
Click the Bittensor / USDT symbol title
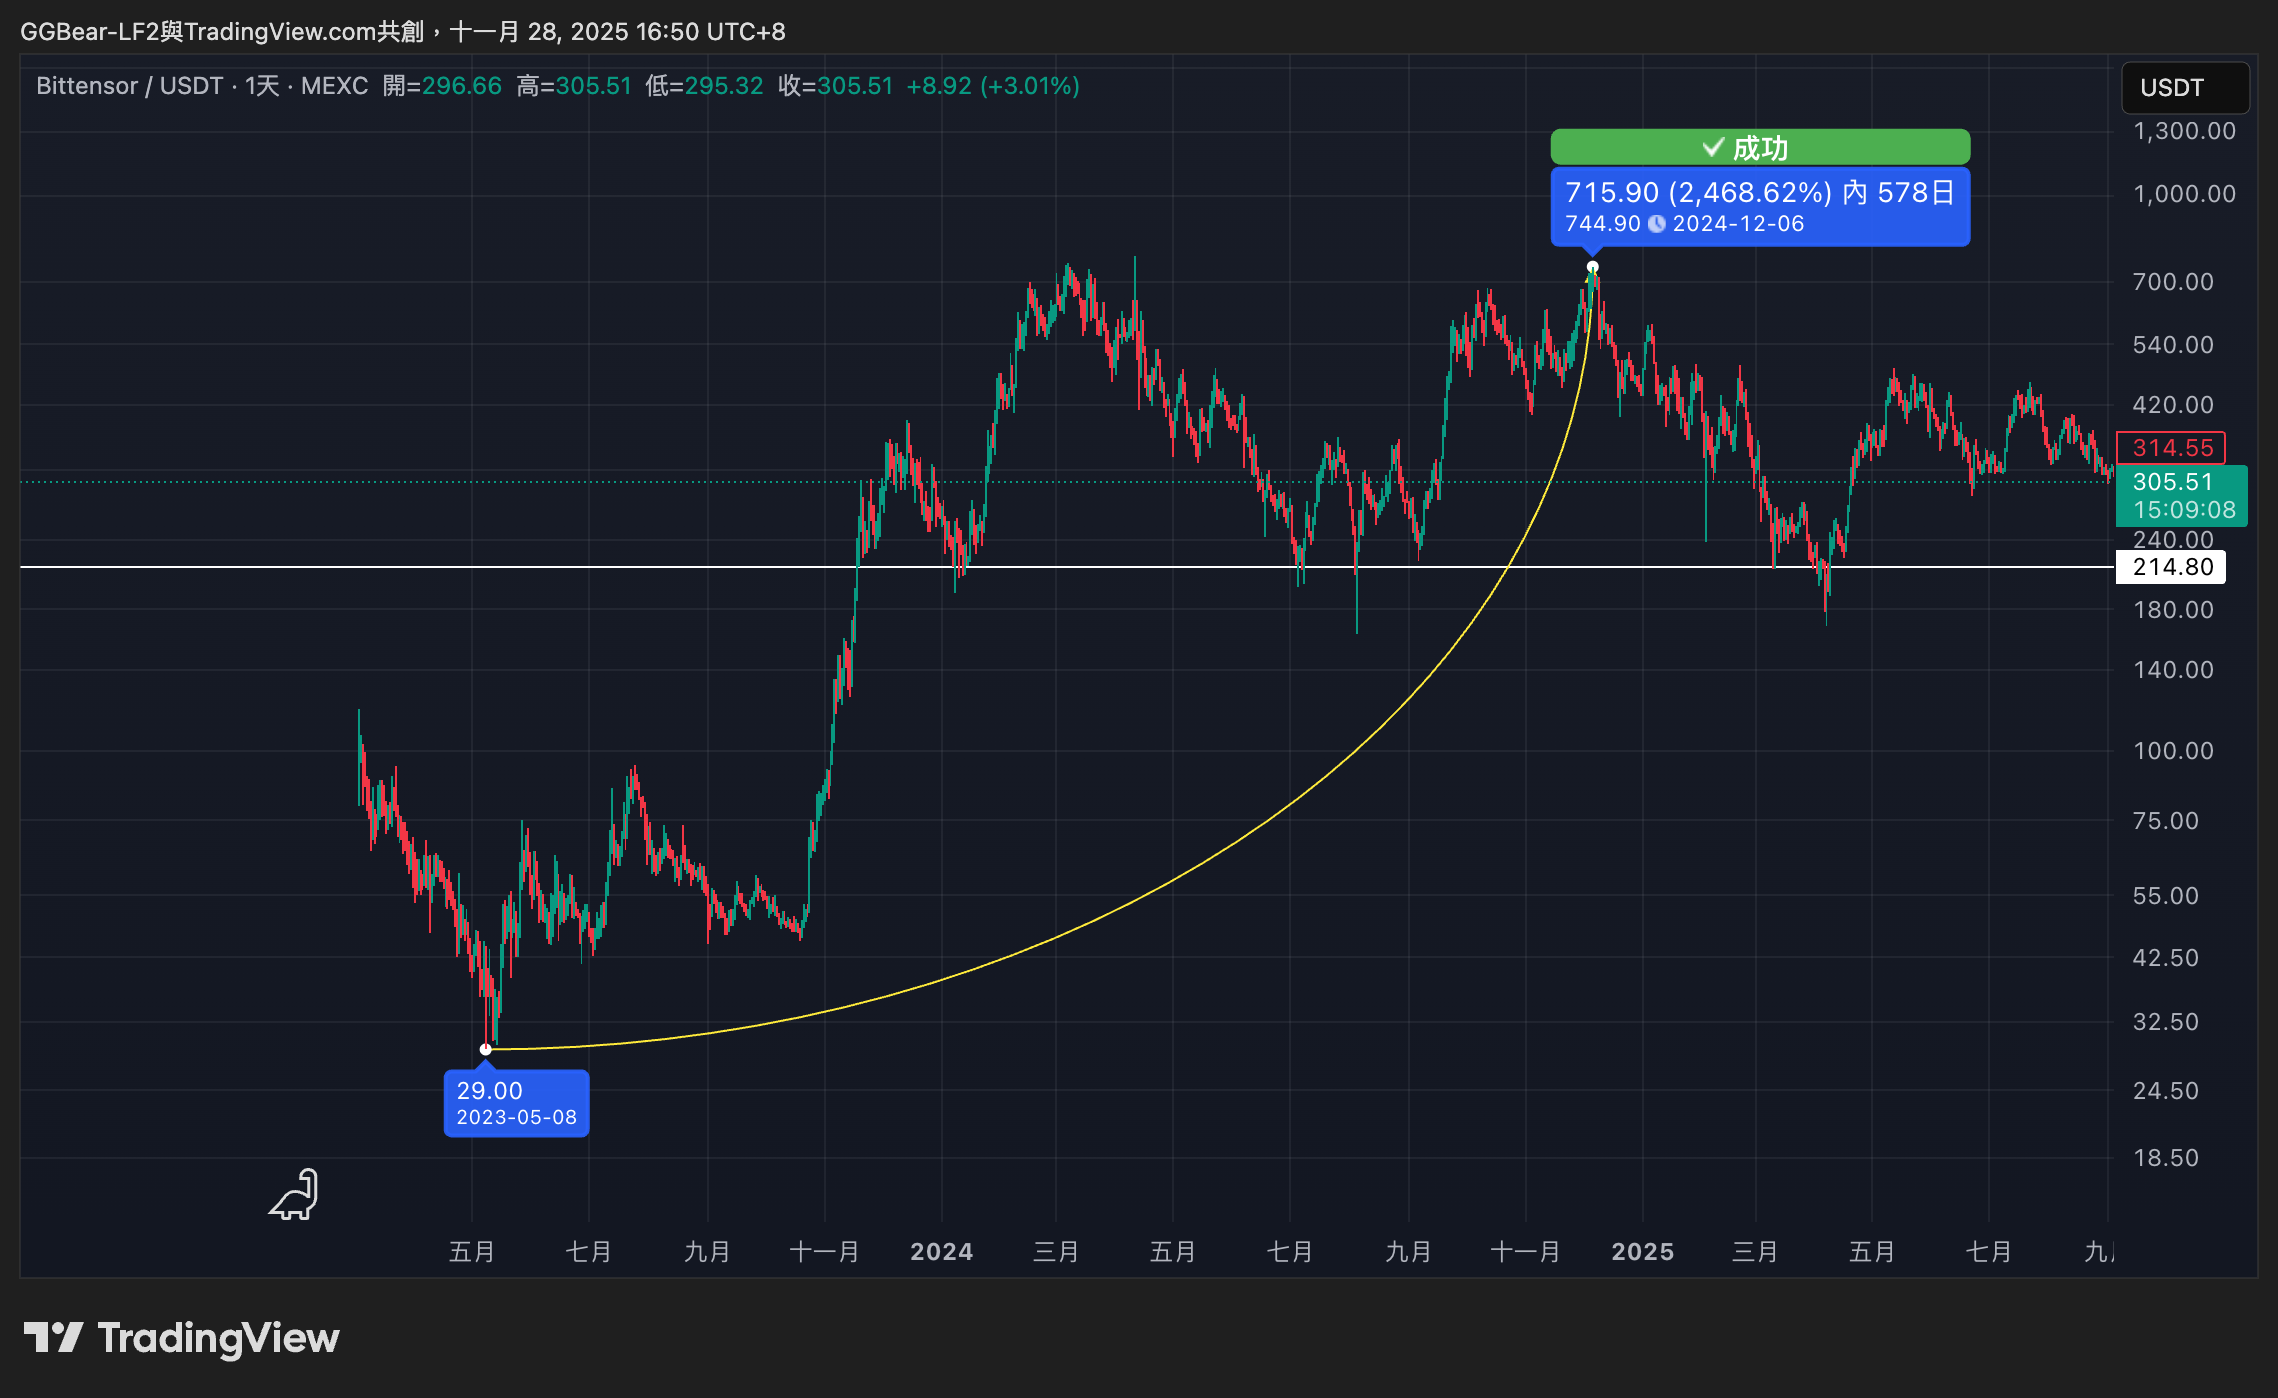(129, 86)
